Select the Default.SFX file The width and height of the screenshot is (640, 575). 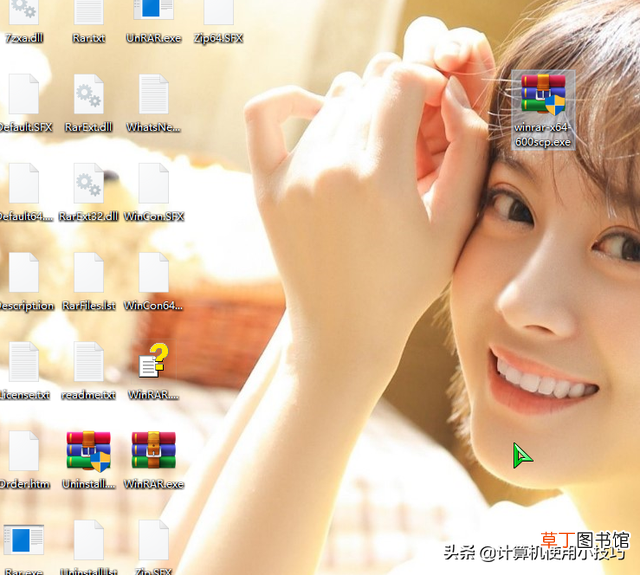coord(24,94)
